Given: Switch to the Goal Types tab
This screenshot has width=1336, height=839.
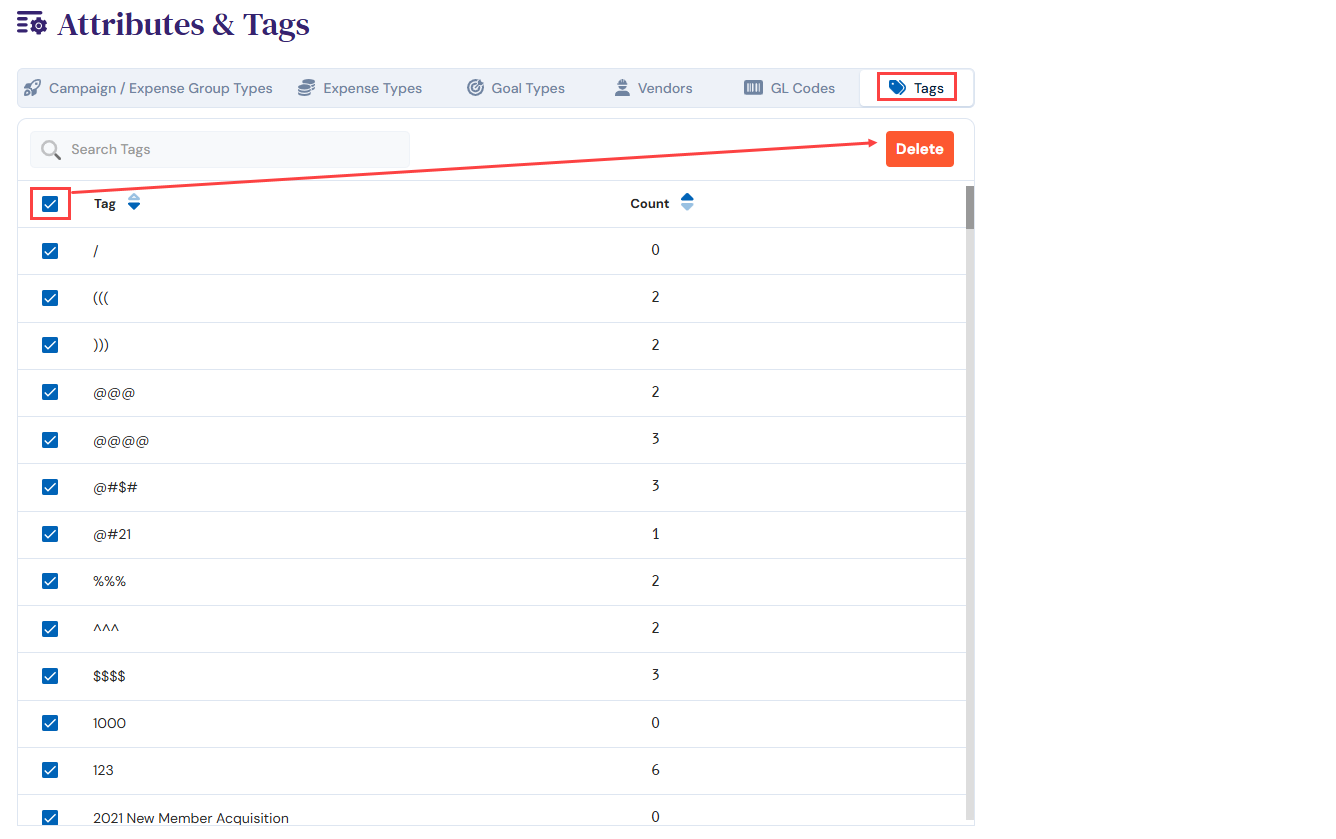Looking at the screenshot, I should pos(516,88).
